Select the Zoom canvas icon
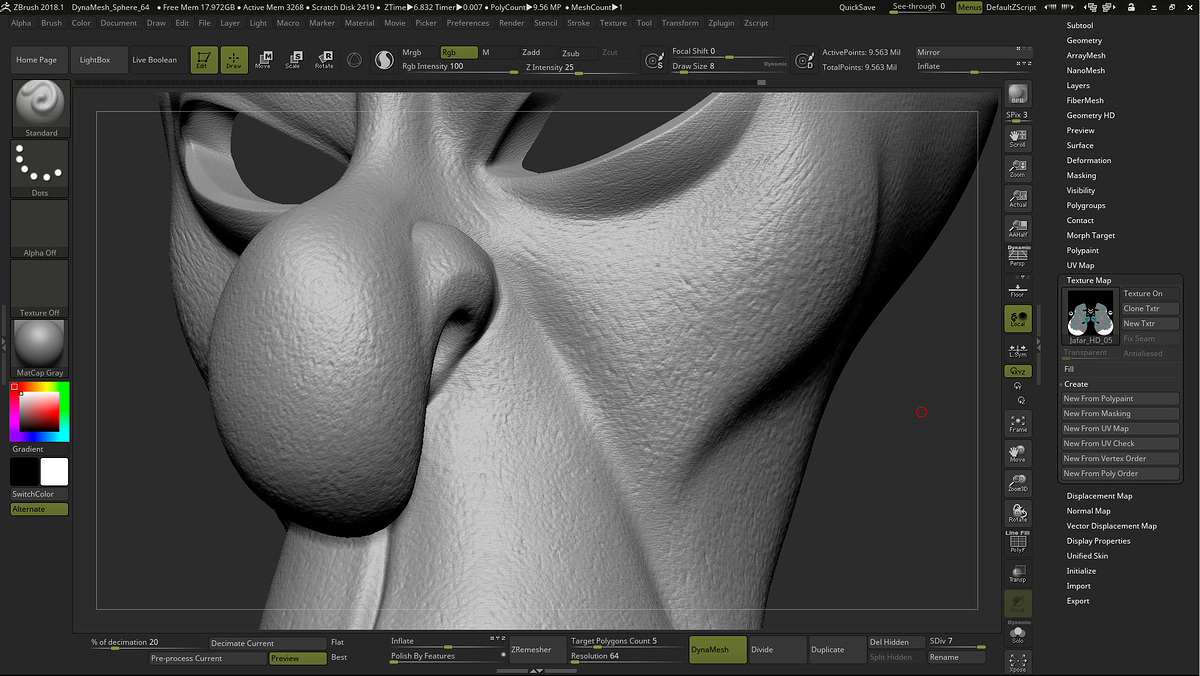 [x=1018, y=168]
